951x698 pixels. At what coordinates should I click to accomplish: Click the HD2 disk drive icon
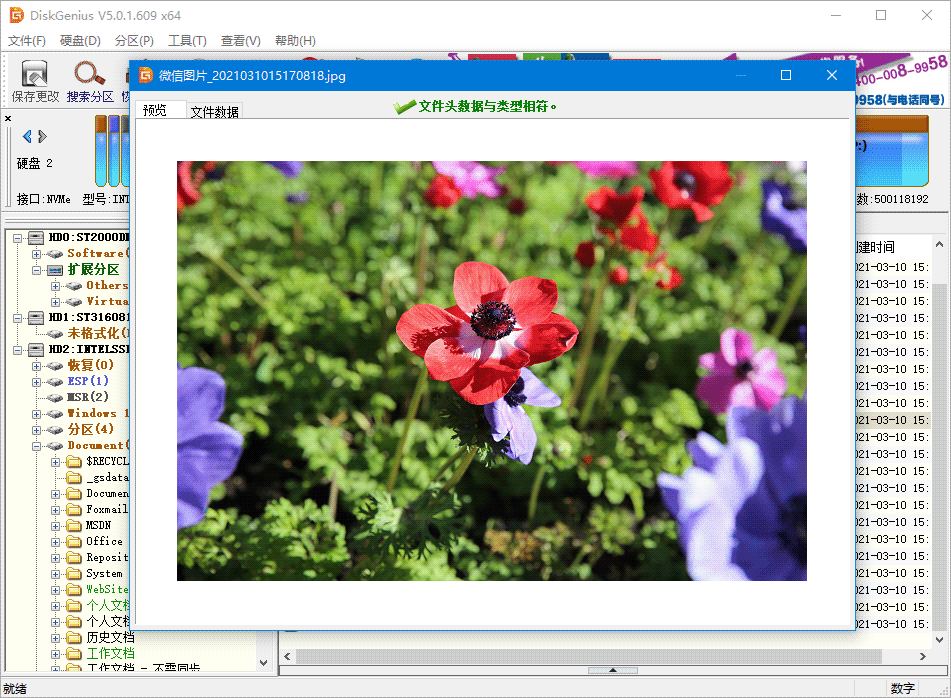(36, 349)
